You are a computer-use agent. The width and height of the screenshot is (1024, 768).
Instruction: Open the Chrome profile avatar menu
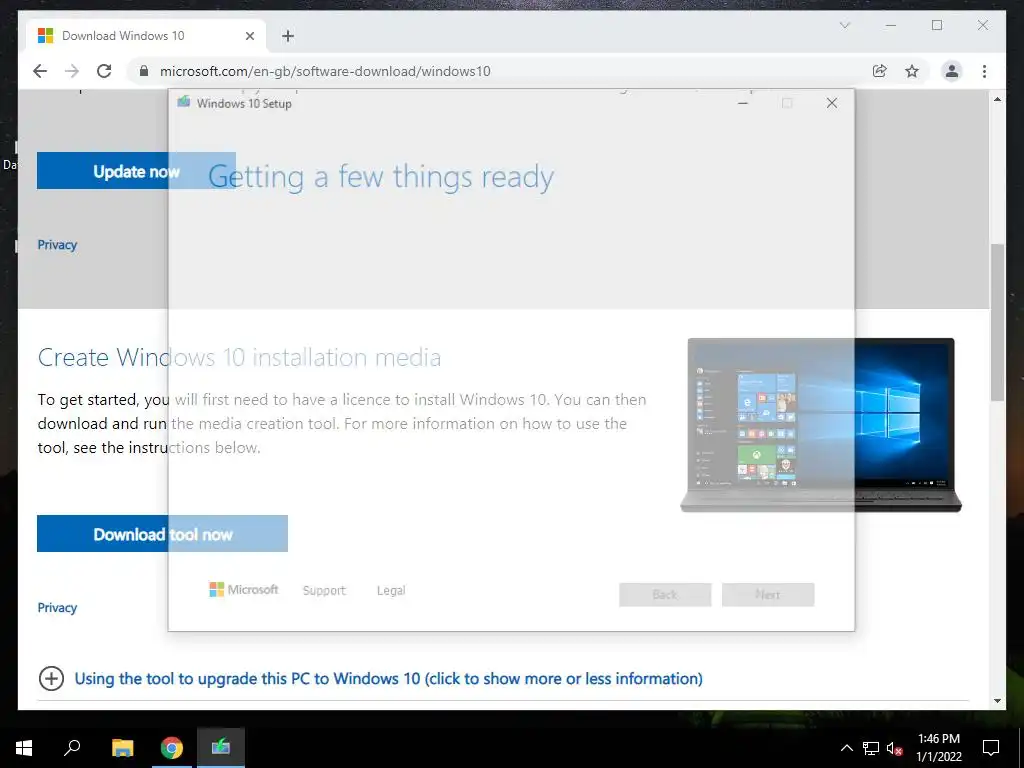pyautogui.click(x=952, y=71)
